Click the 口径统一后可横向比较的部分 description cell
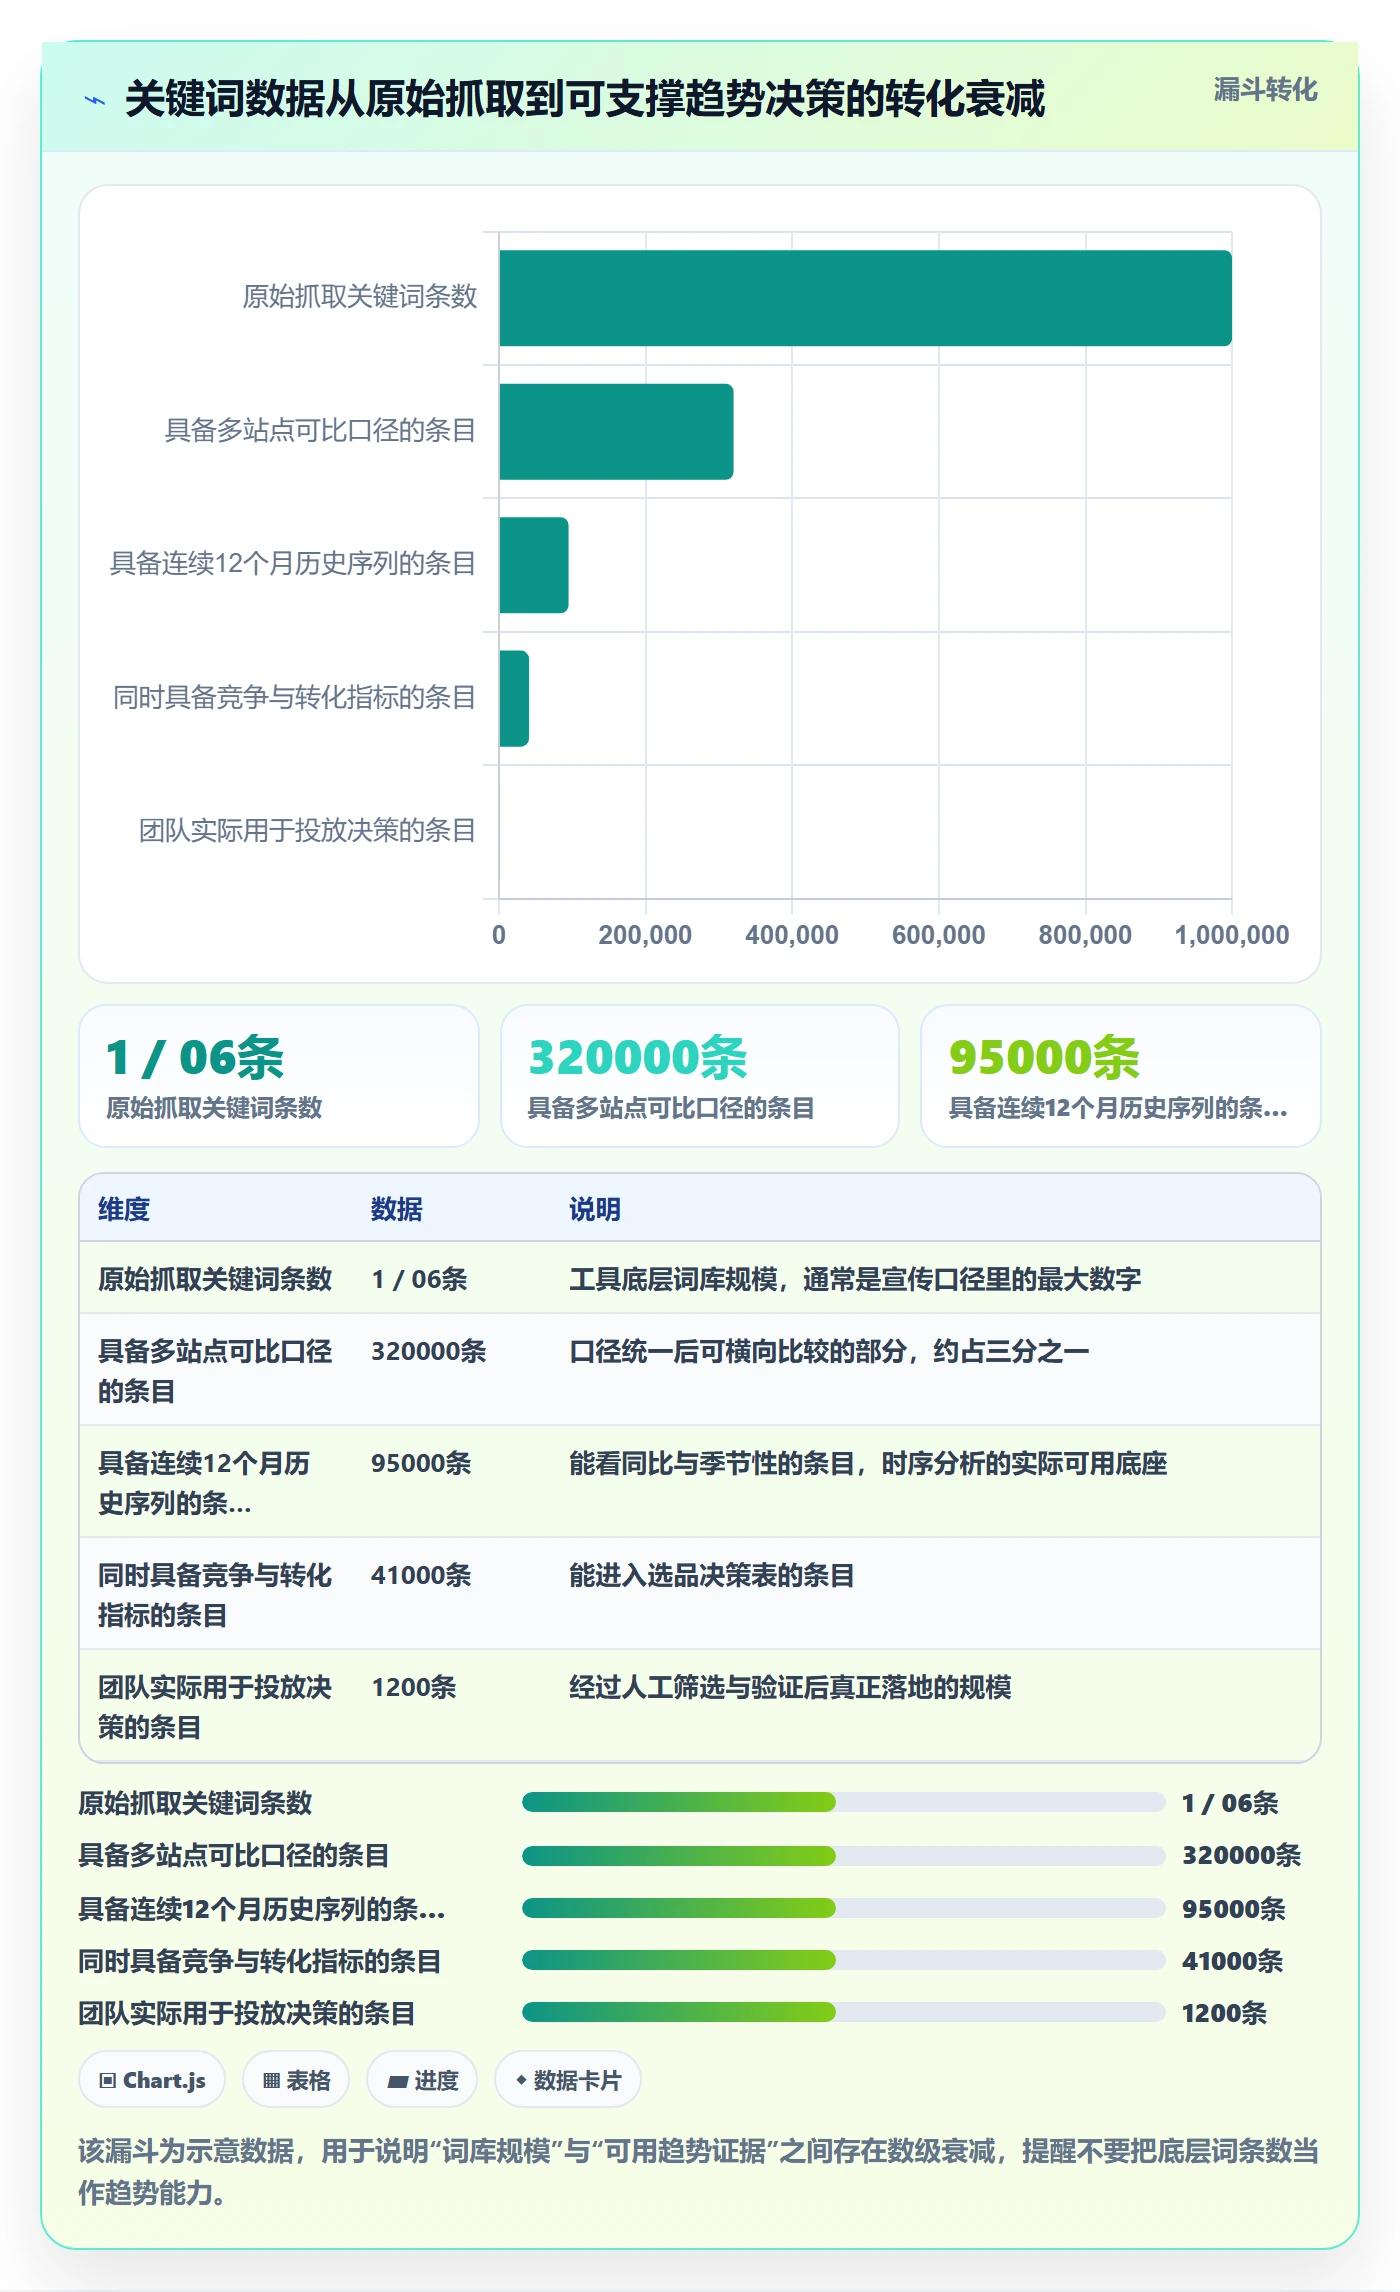The height and width of the screenshot is (2292, 1400). coord(829,1351)
